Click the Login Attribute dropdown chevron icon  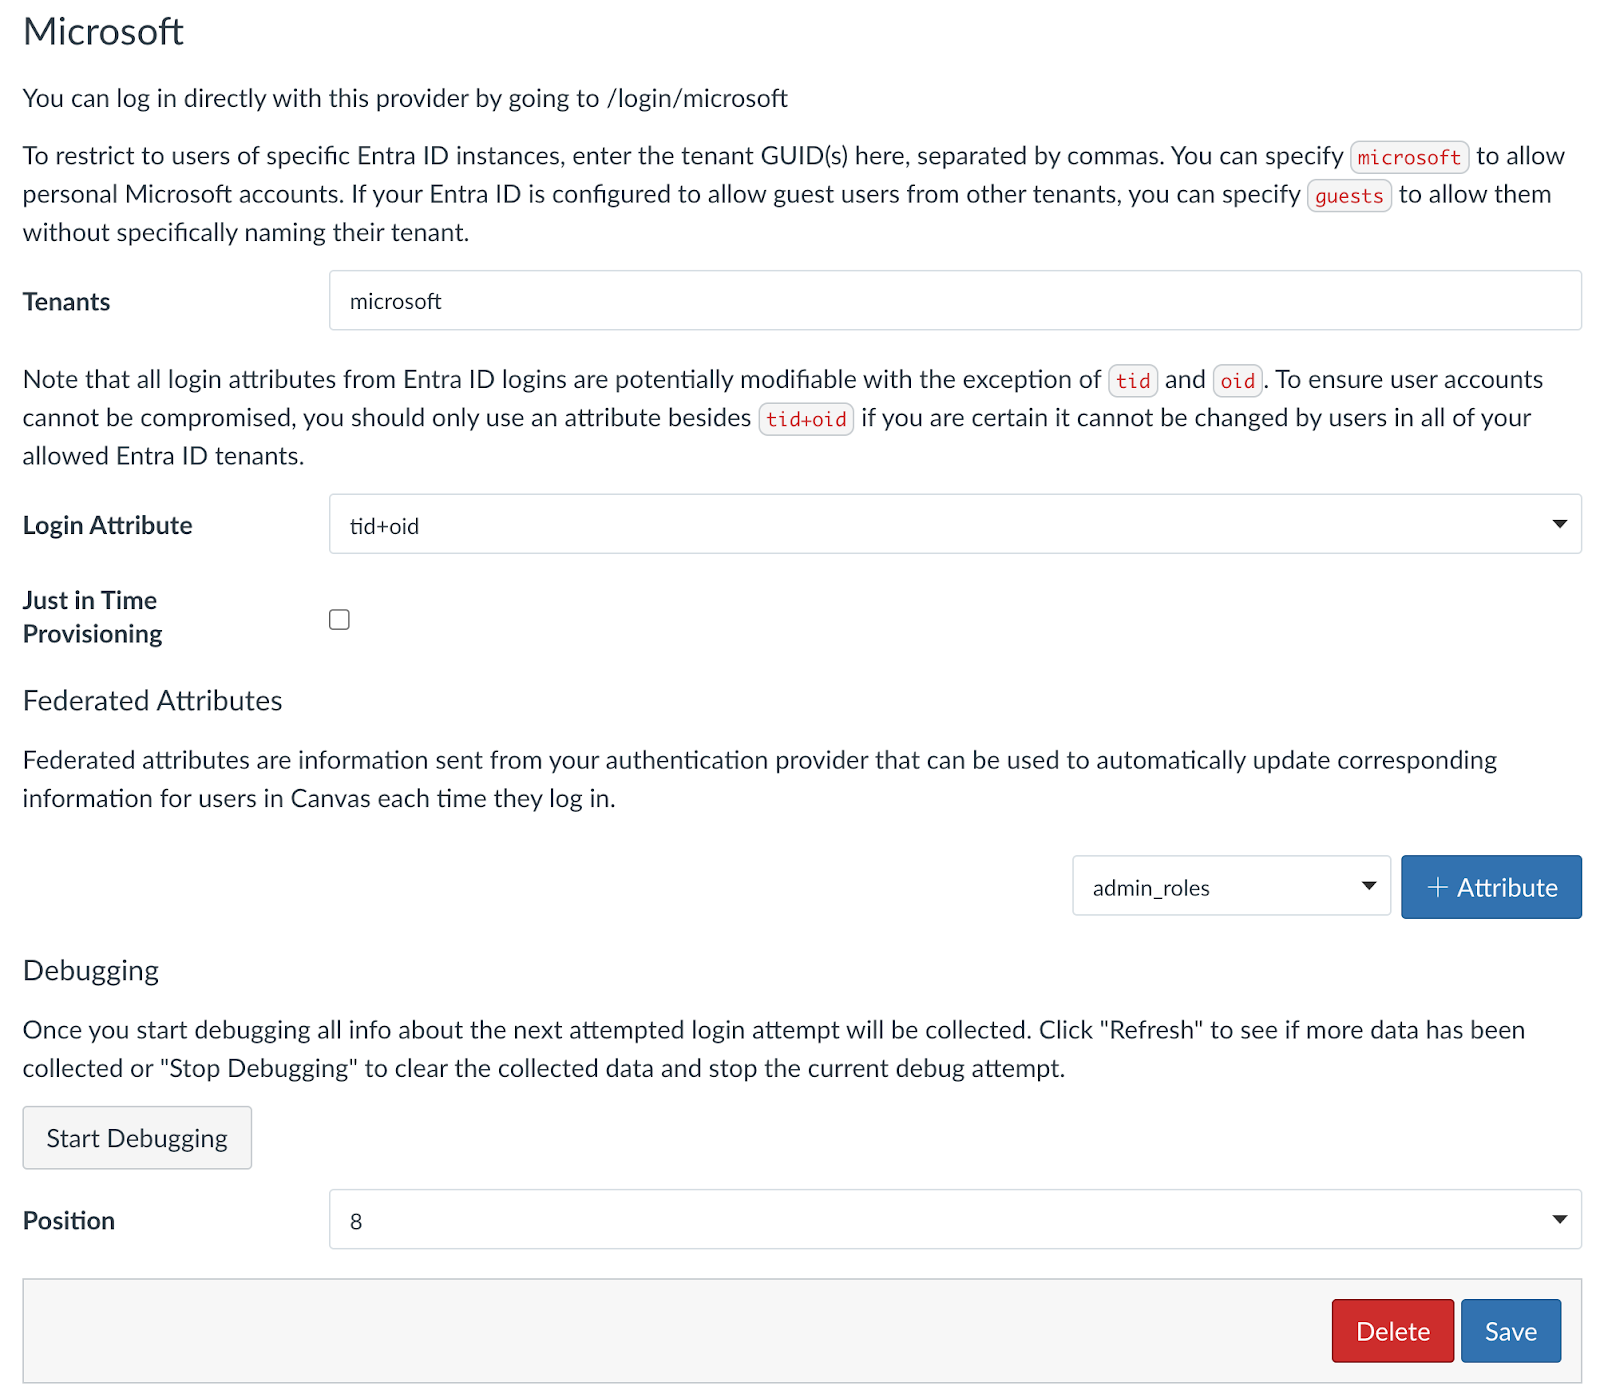(1560, 524)
